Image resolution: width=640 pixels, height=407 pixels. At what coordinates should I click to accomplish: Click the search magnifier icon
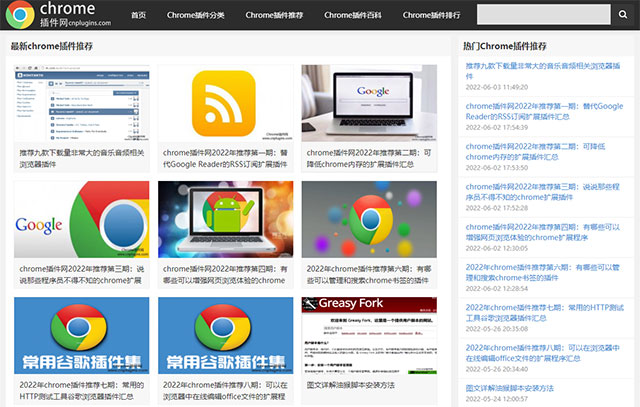pyautogui.click(x=621, y=15)
